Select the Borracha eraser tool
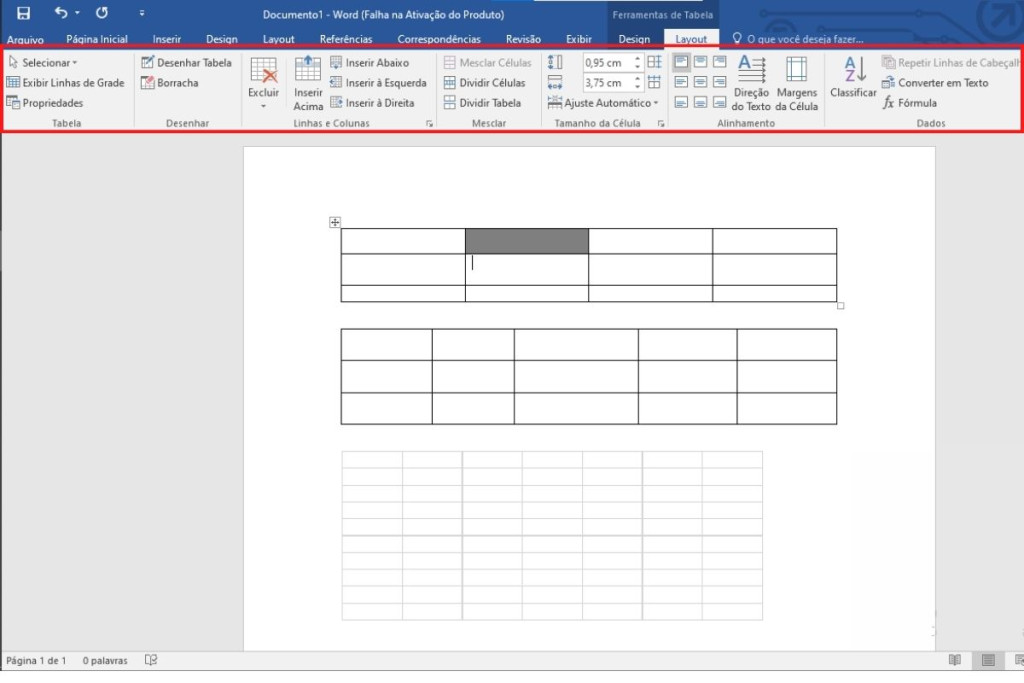1024x683 pixels. tap(170, 83)
